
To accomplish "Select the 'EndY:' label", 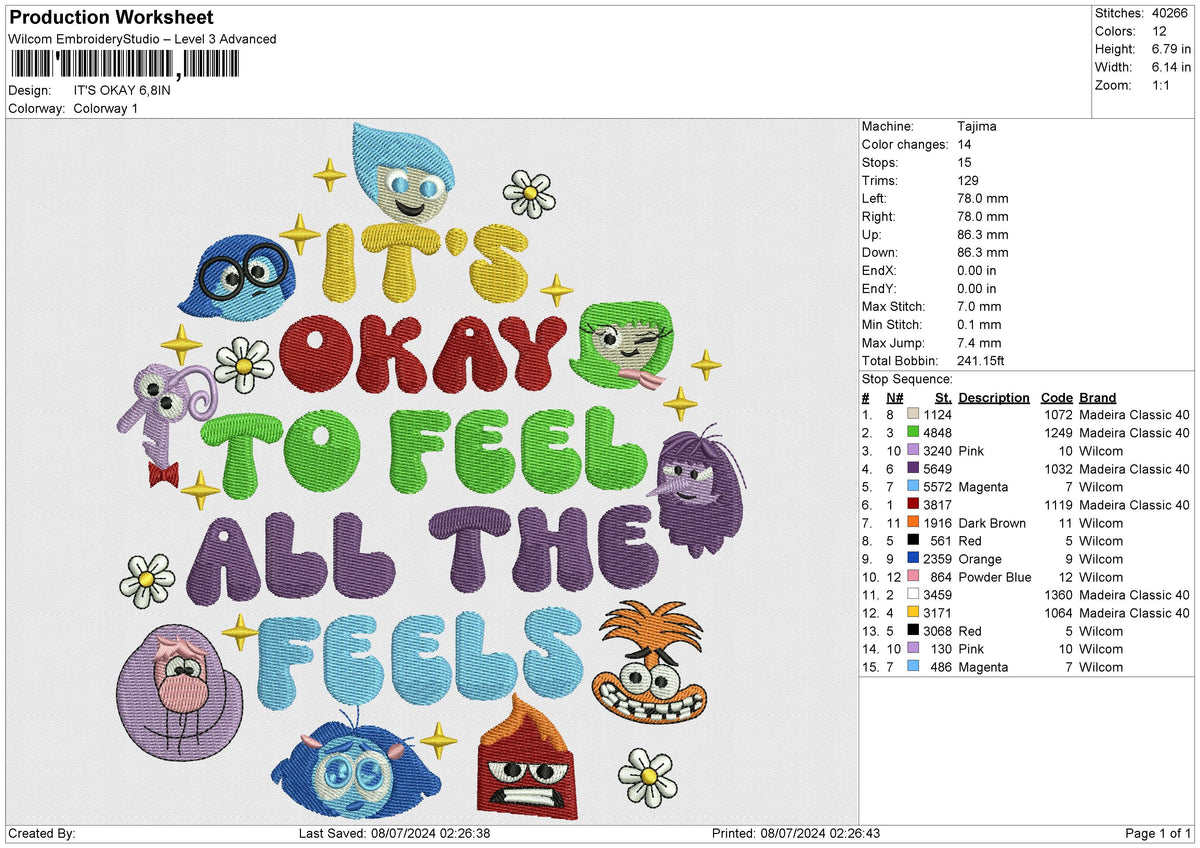I will click(x=879, y=289).
